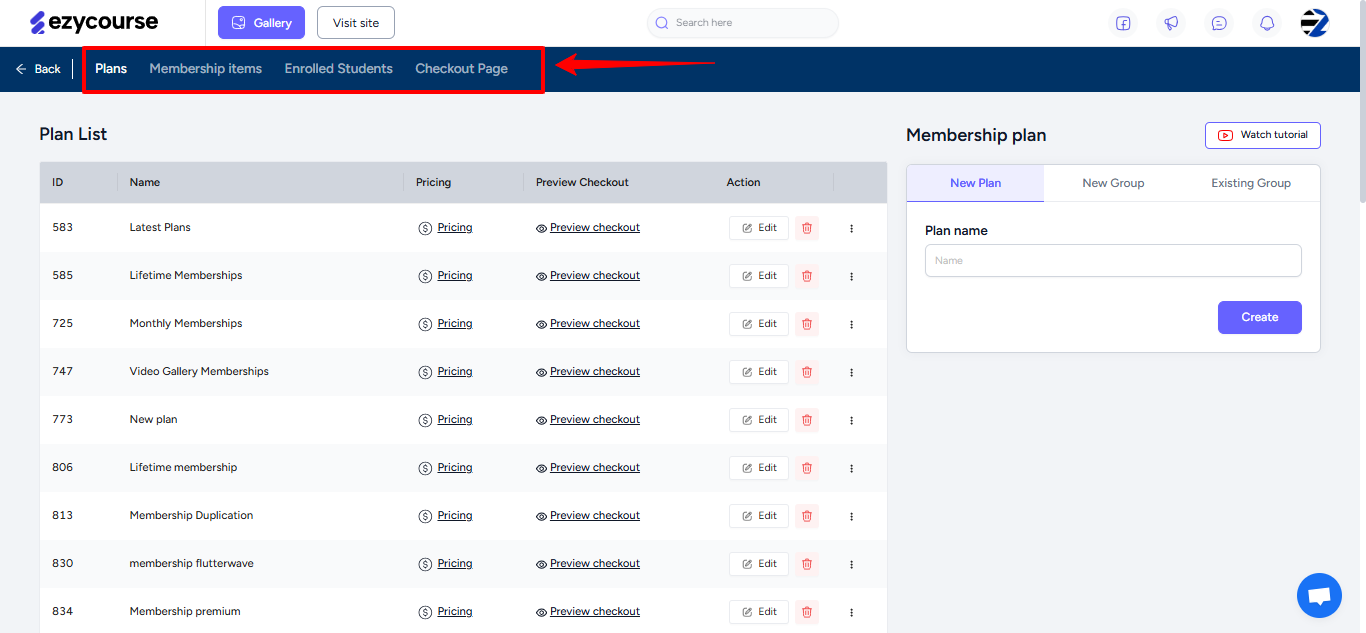The width and height of the screenshot is (1366, 633).
Task: Open Pricing for membership flutterwave
Action: [x=446, y=564]
